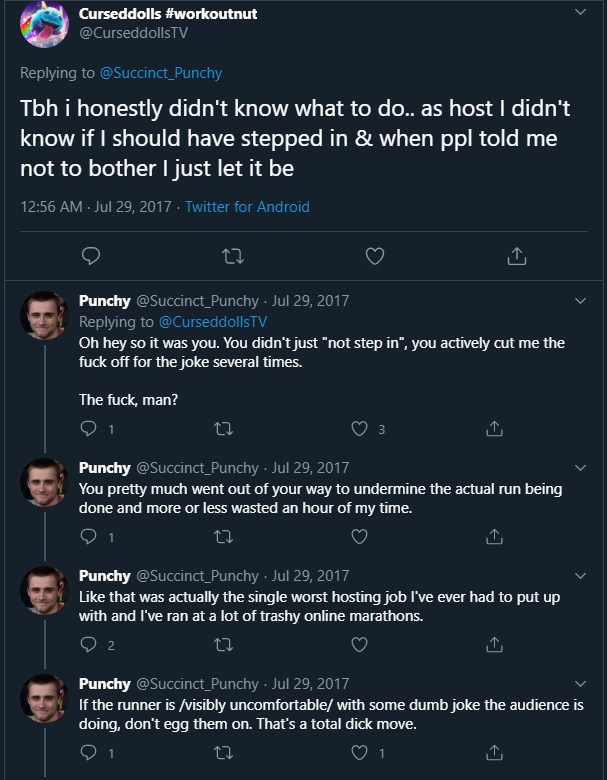This screenshot has width=607, height=780.
Task: Open chevron menu on "worst hosting job" reply
Action: pyautogui.click(x=581, y=575)
